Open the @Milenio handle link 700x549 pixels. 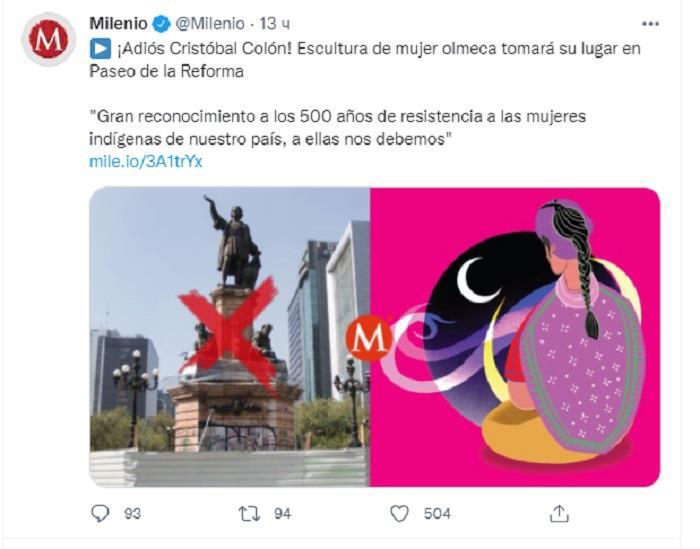click(x=210, y=23)
